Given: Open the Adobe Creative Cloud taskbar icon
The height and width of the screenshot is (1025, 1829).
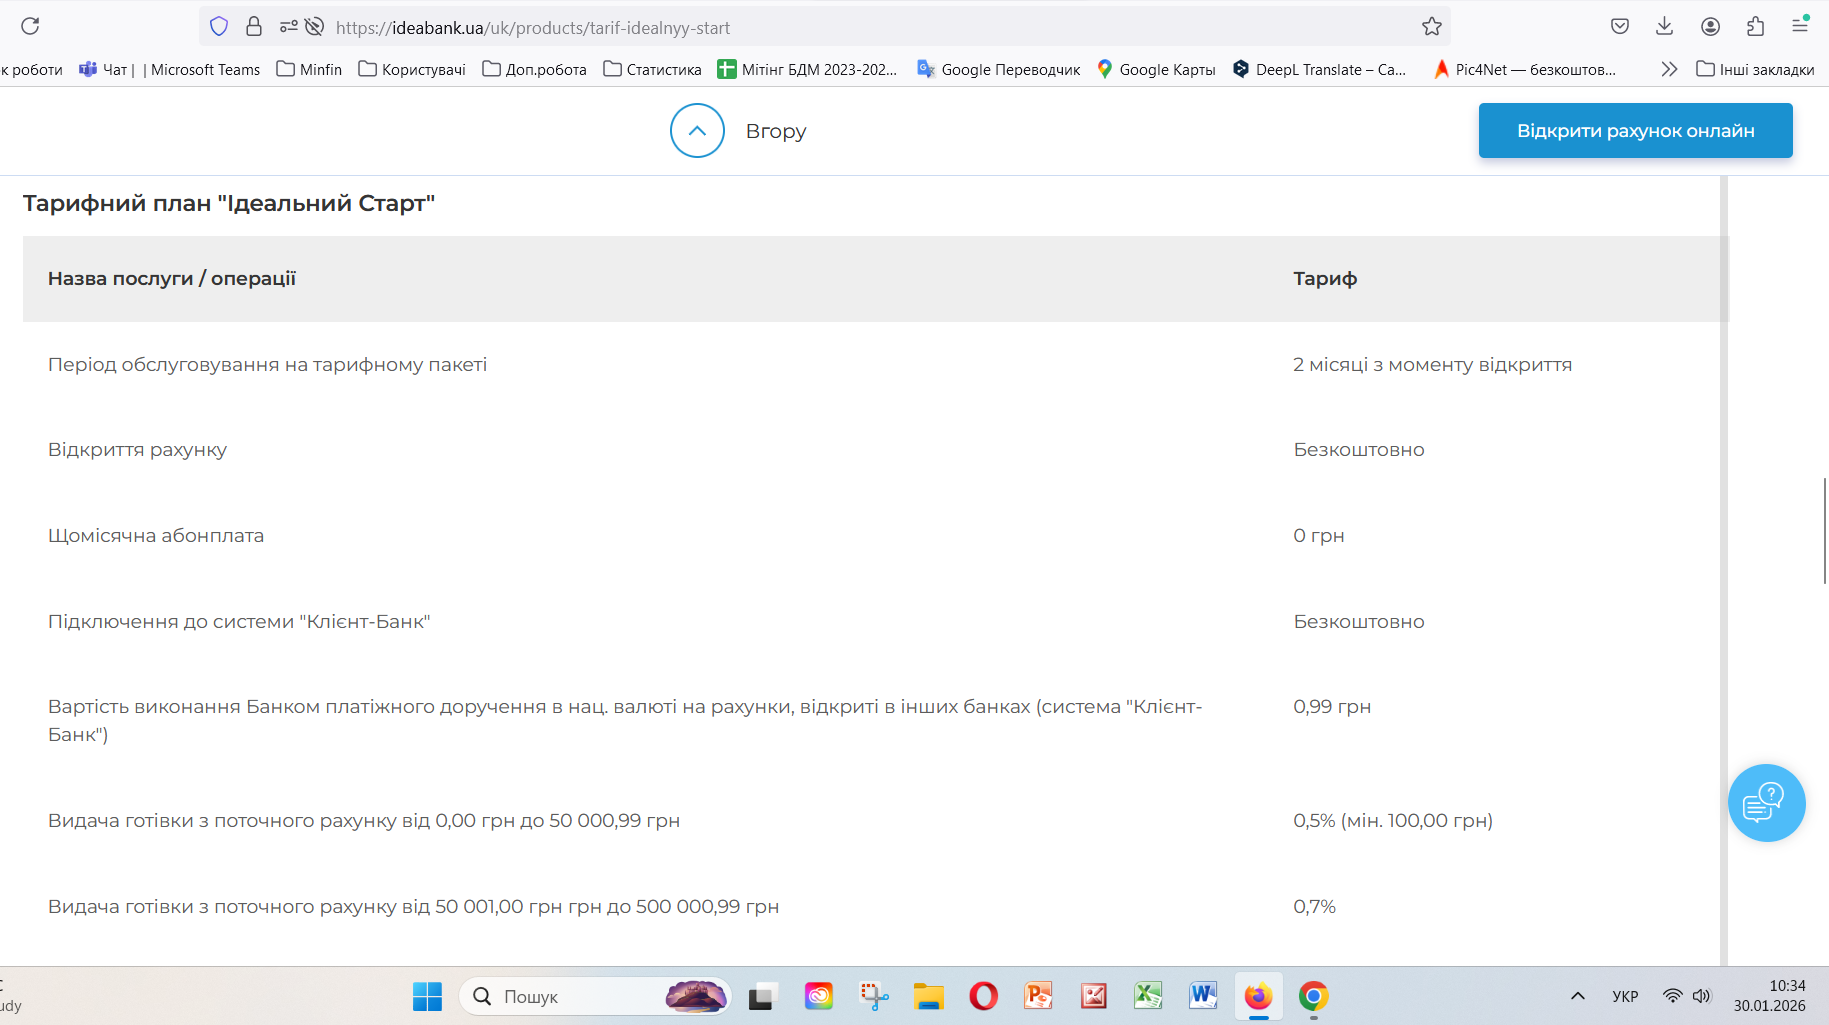Looking at the screenshot, I should point(819,997).
